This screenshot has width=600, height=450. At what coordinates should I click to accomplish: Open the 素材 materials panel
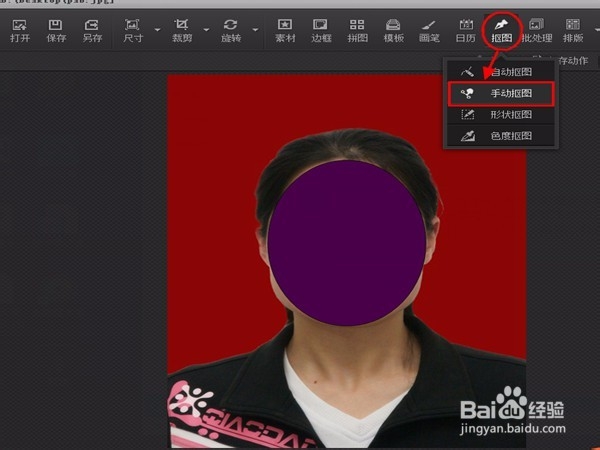click(x=285, y=31)
